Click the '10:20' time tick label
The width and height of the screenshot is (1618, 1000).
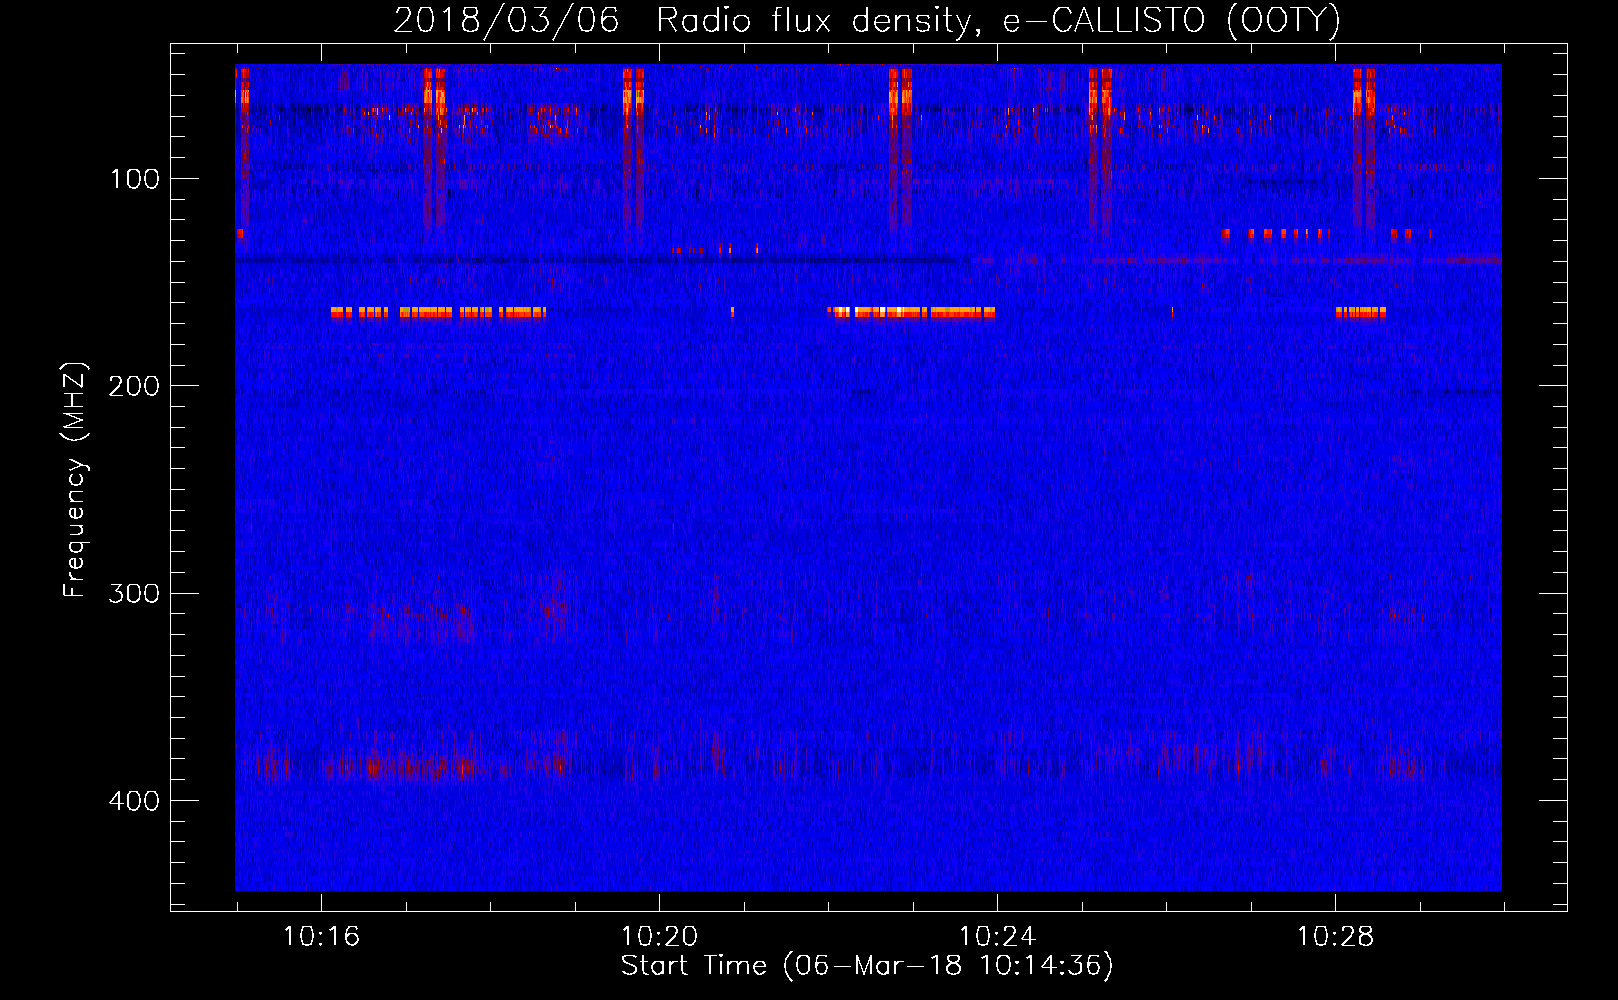coord(659,937)
